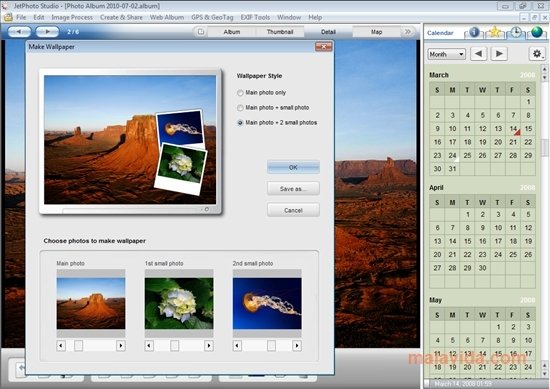
Task: Open the File menu
Action: pyautogui.click(x=21, y=17)
